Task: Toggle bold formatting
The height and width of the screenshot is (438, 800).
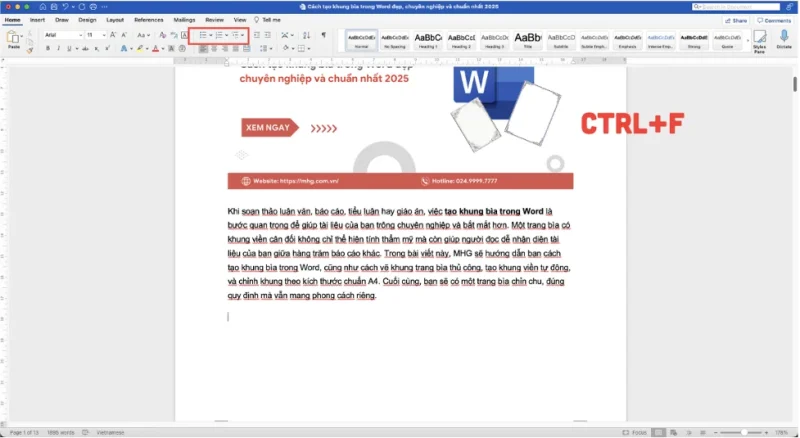Action: (x=48, y=48)
